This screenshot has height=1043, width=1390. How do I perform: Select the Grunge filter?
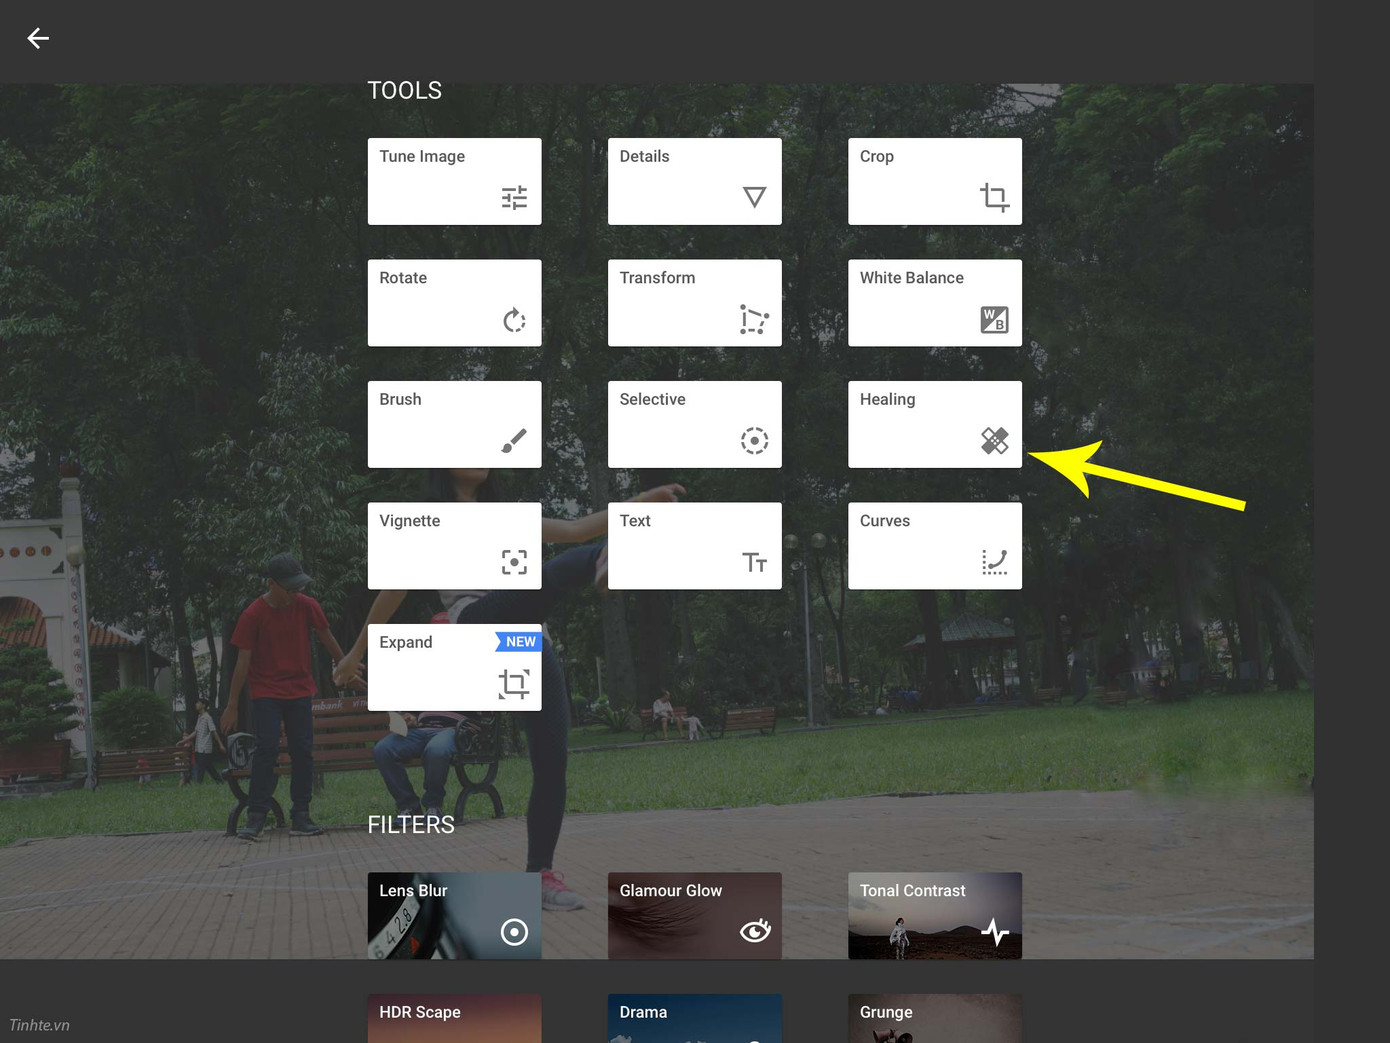coord(934,1018)
